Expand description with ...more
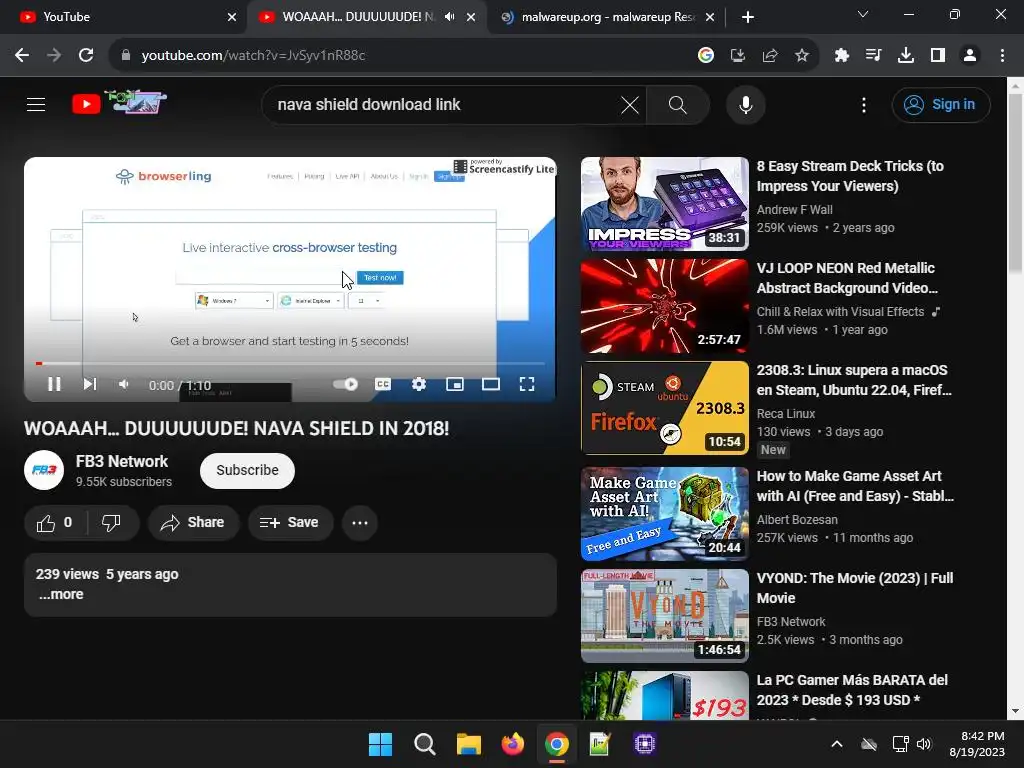This screenshot has width=1024, height=768. [x=61, y=594]
